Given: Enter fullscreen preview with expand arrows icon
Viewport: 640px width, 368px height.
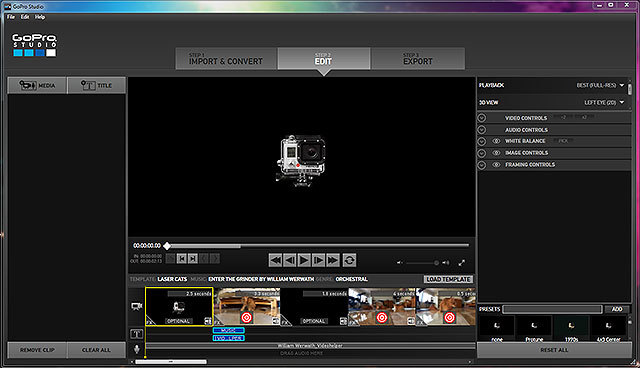Looking at the screenshot, I should [x=462, y=263].
